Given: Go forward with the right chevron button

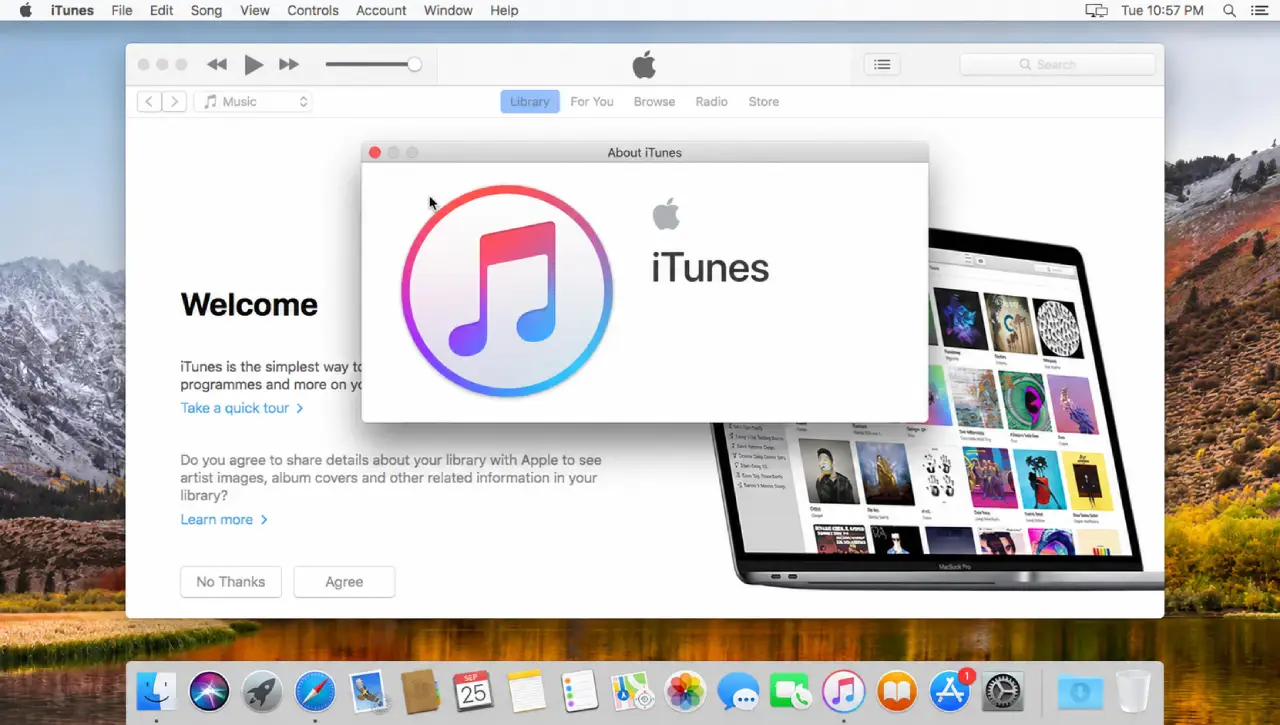Looking at the screenshot, I should (x=175, y=101).
